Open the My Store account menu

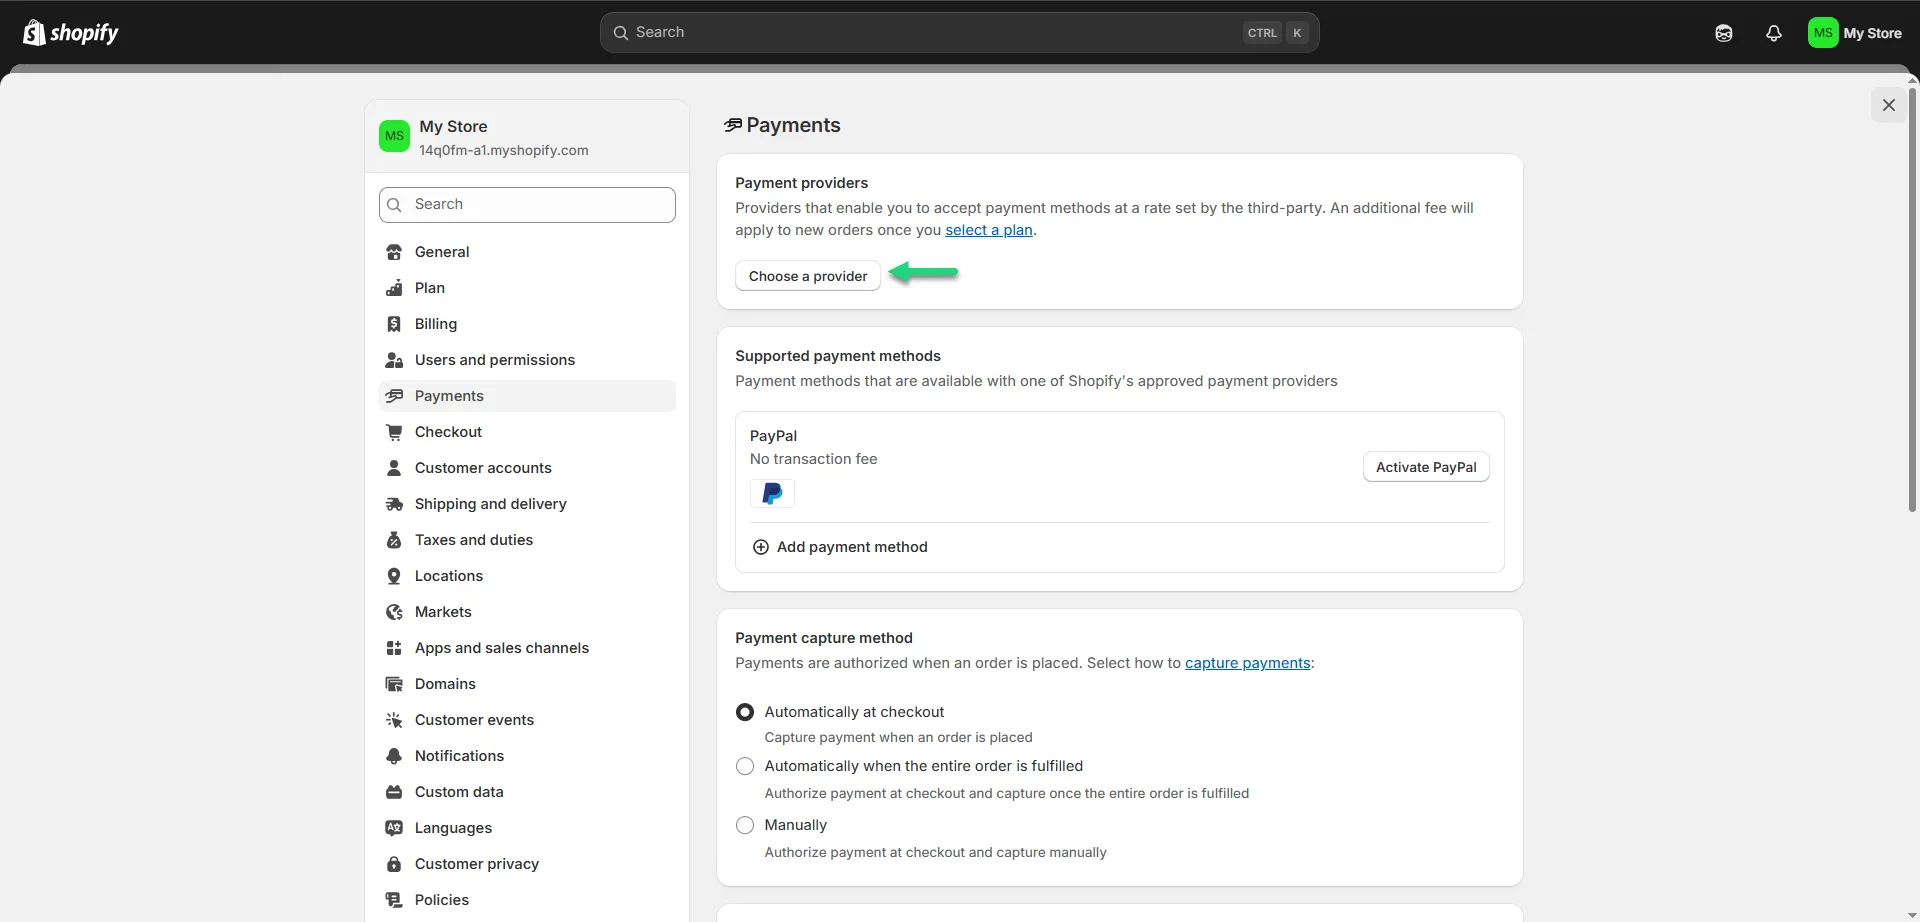(1855, 33)
